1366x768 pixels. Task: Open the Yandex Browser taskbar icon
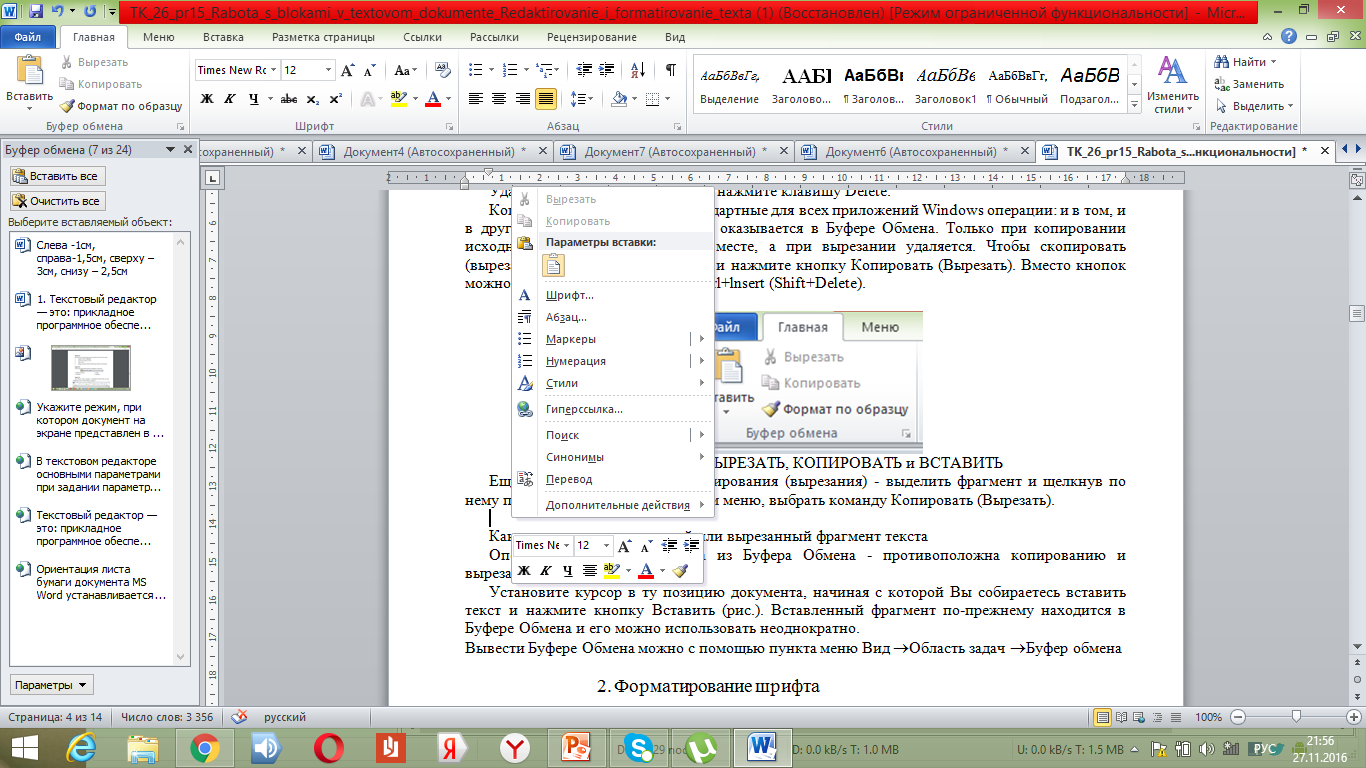[454, 747]
